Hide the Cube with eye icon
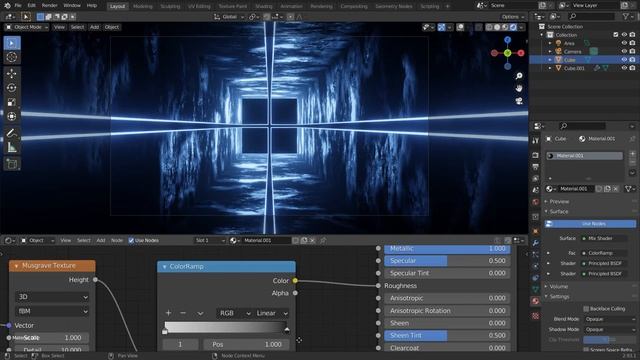 (624, 60)
